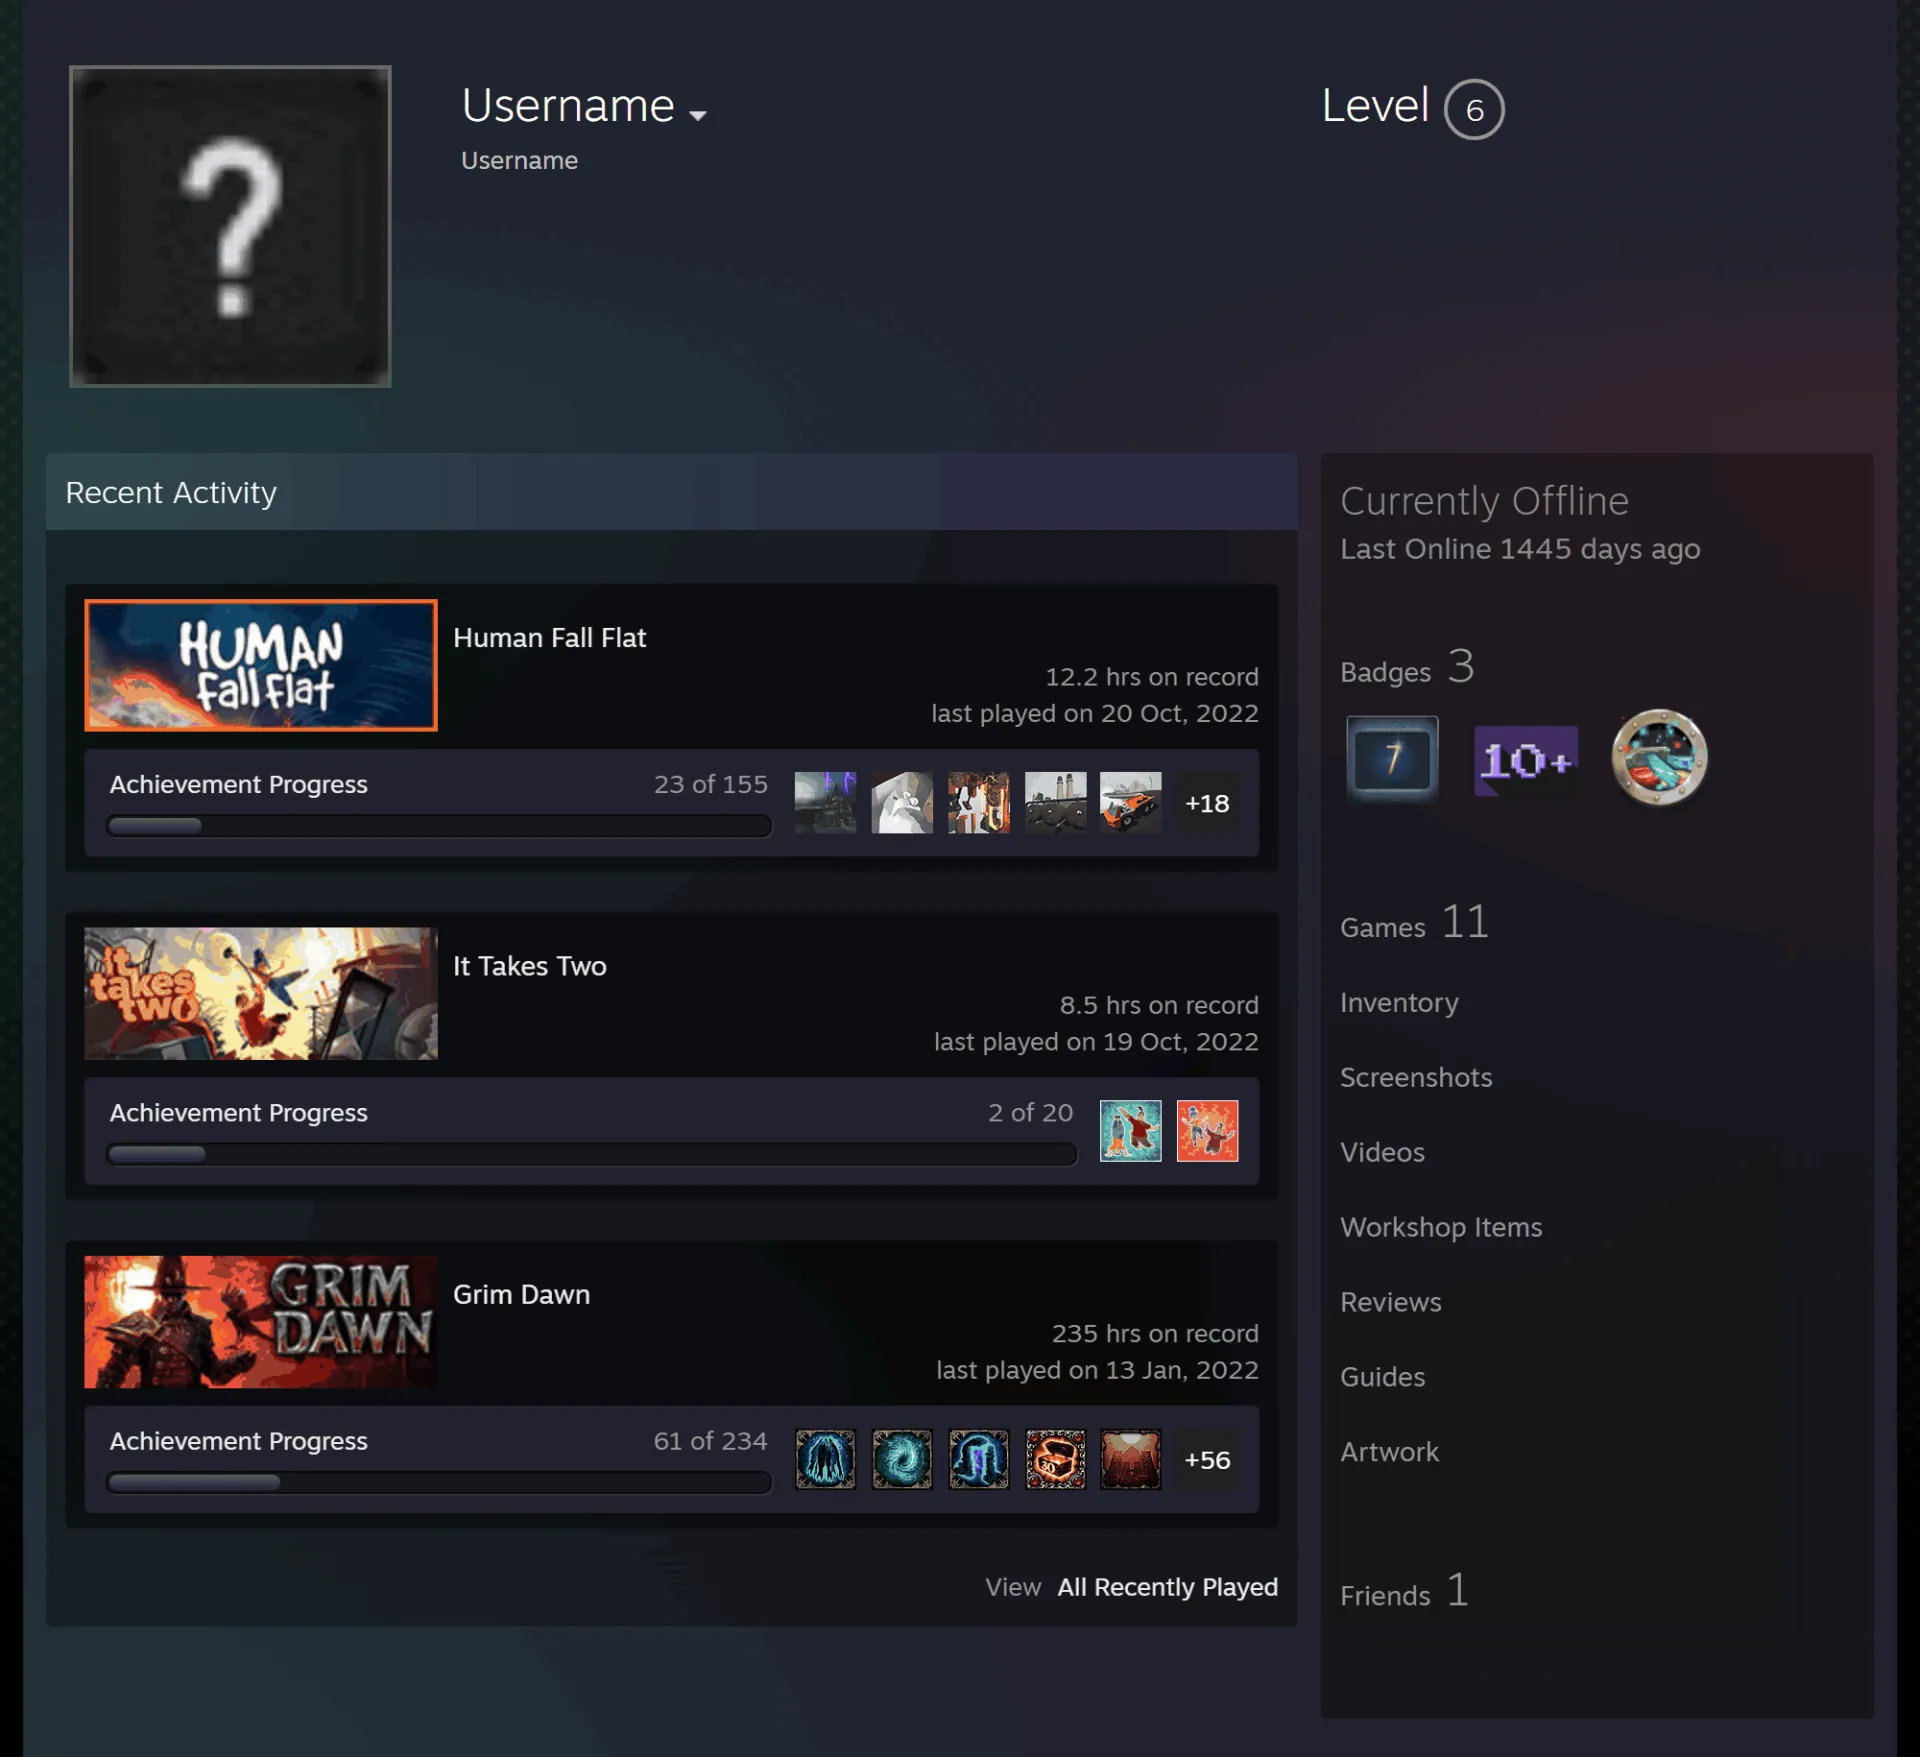This screenshot has height=1757, width=1920.
Task: View All Recently Played games
Action: tap(1167, 1587)
